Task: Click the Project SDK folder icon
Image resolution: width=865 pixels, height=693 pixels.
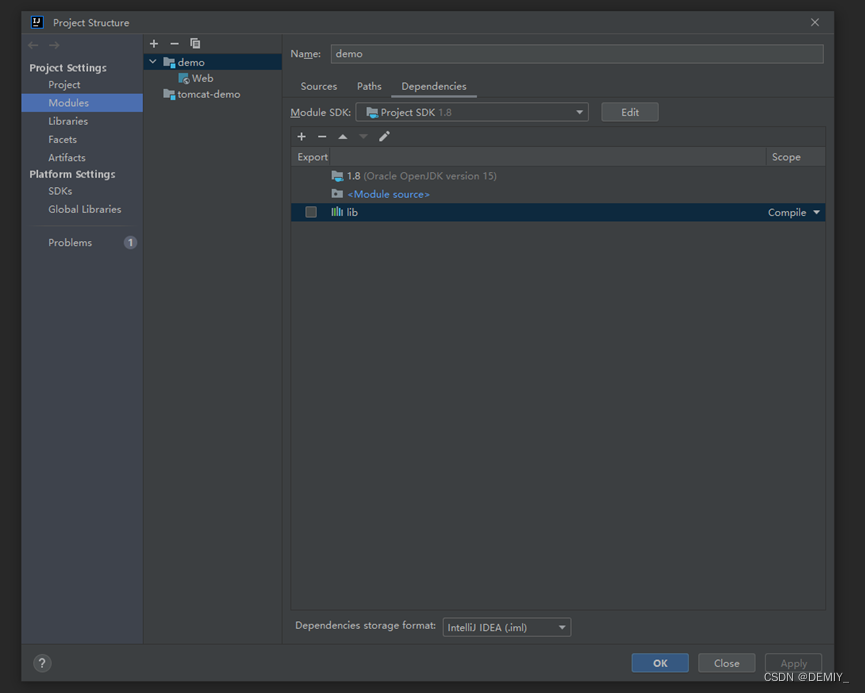Action: [x=372, y=113]
